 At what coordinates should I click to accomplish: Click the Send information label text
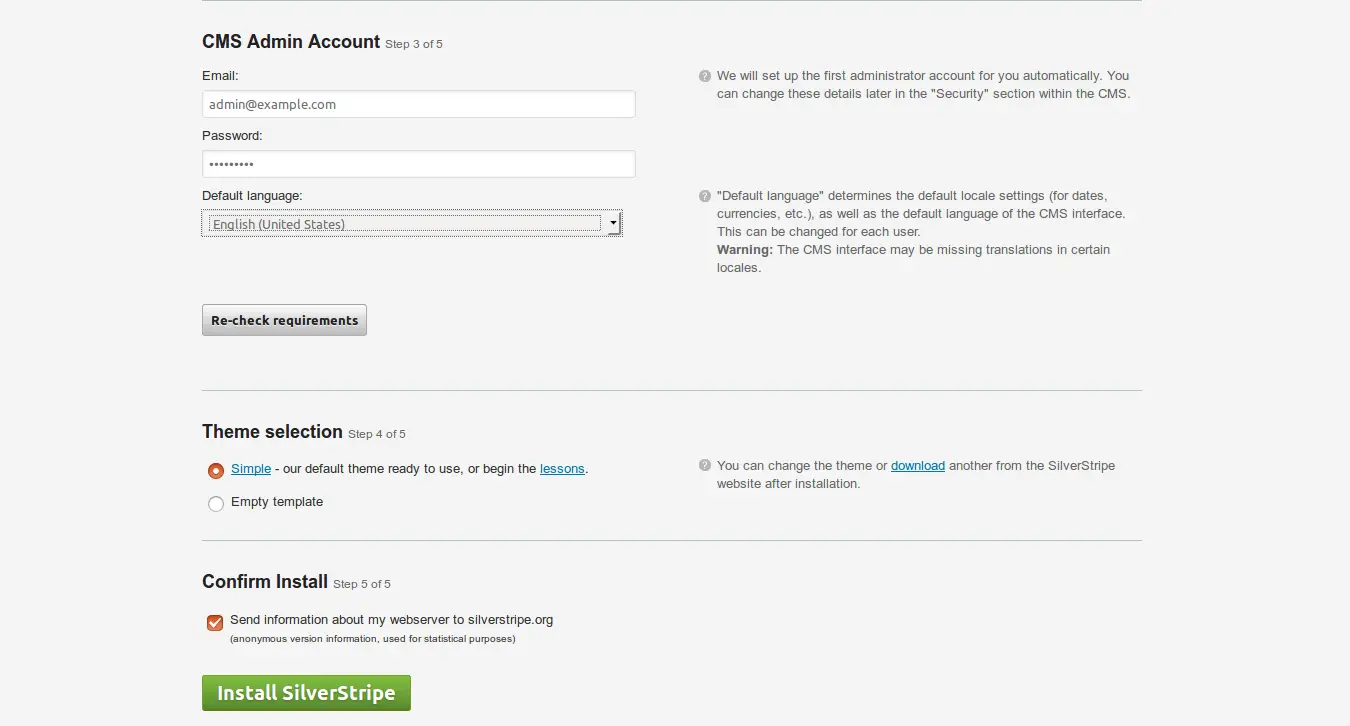[x=391, y=620]
